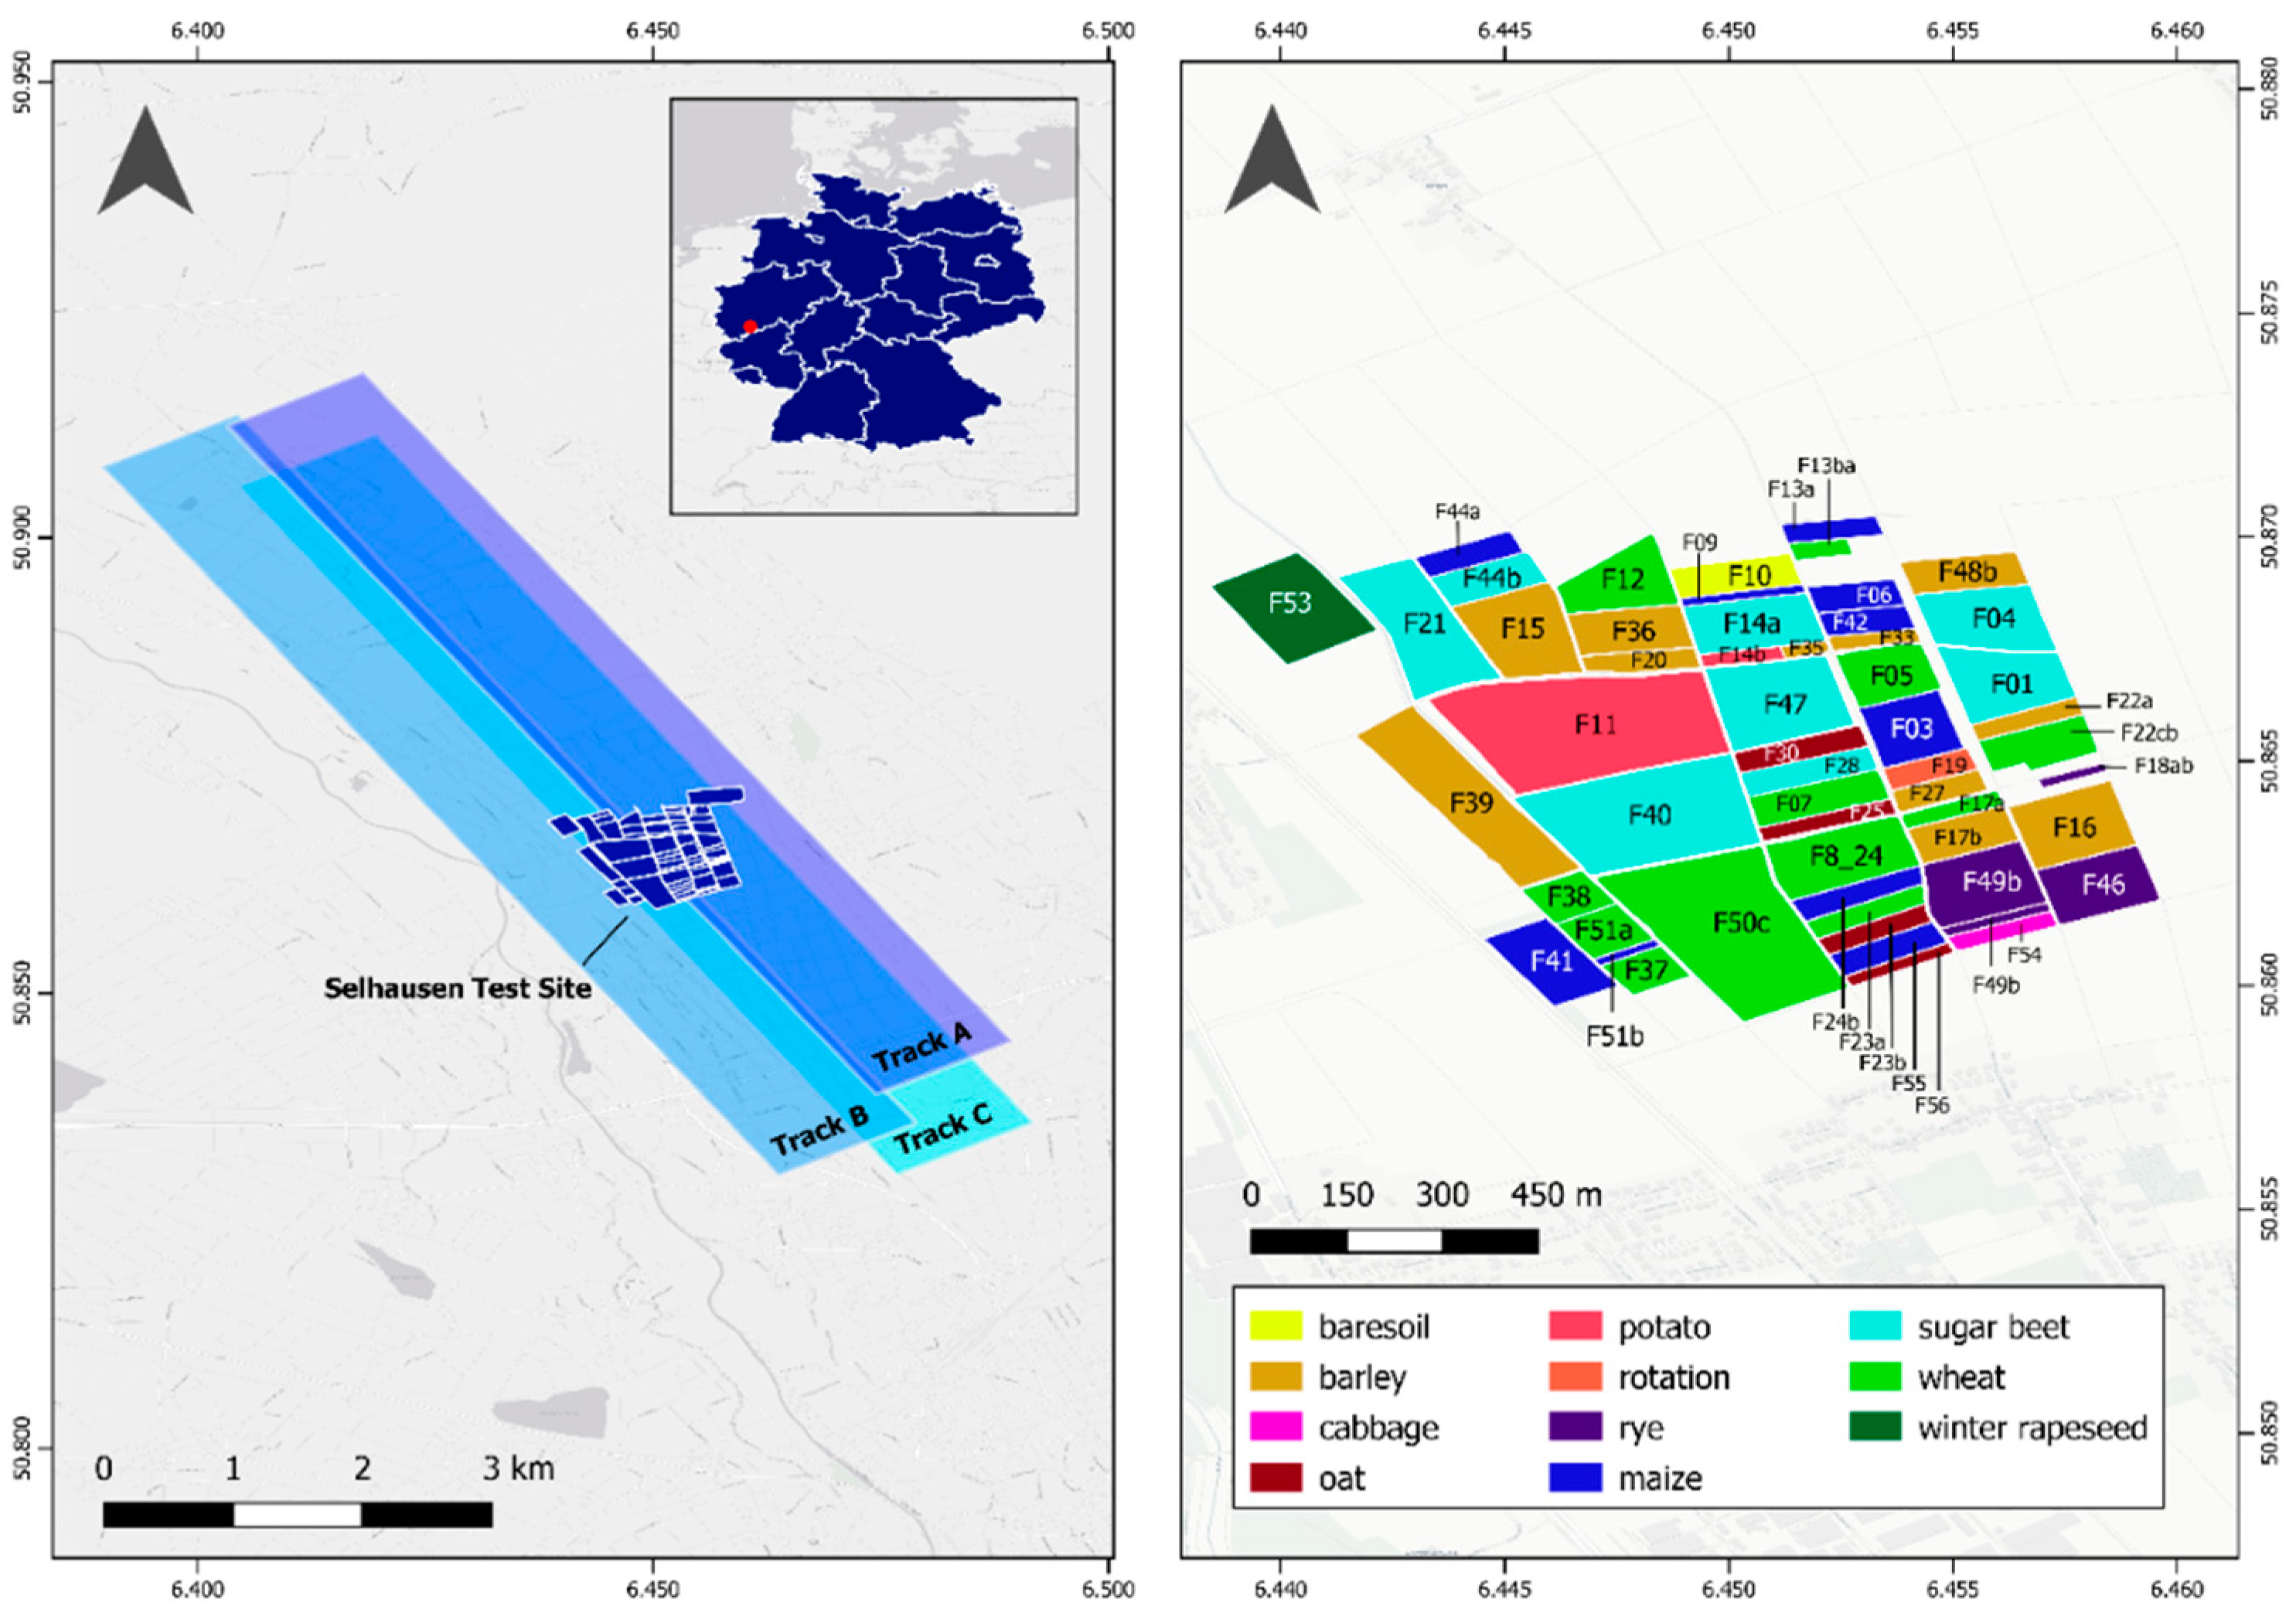Click the red dot on Germany inset
The image size is (2296, 1616).
(749, 326)
